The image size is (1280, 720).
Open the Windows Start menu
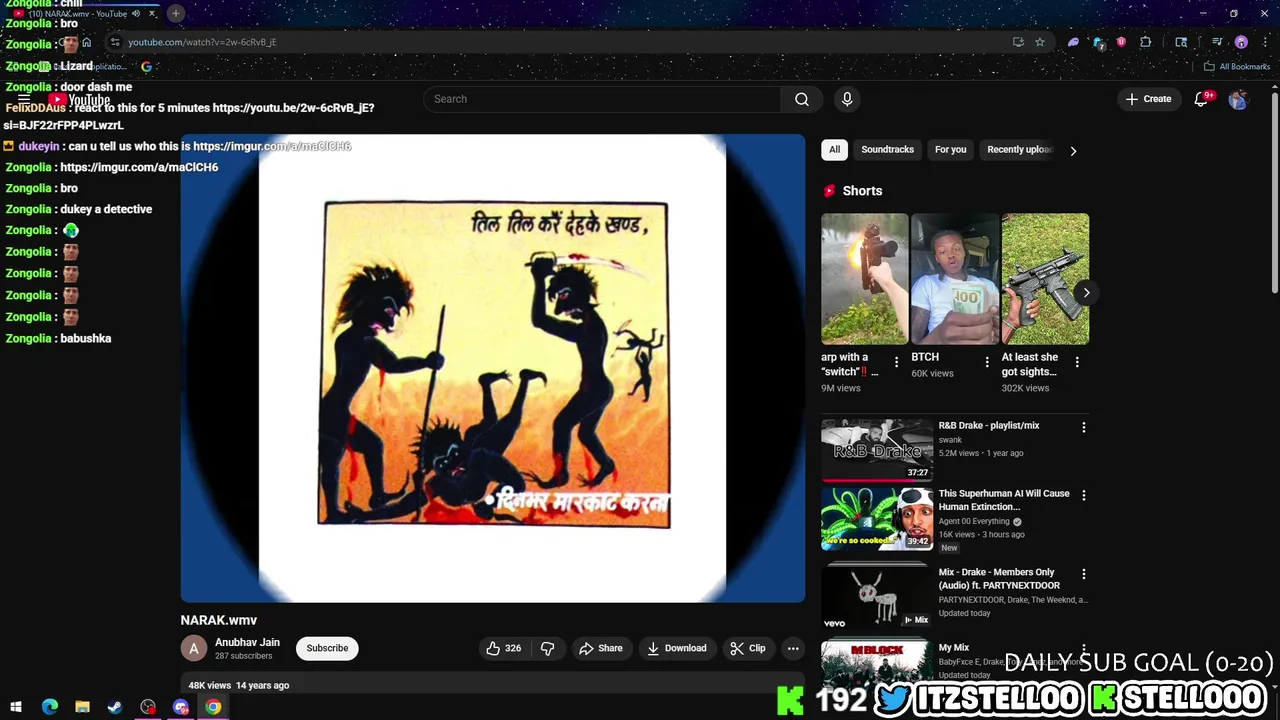tap(16, 707)
